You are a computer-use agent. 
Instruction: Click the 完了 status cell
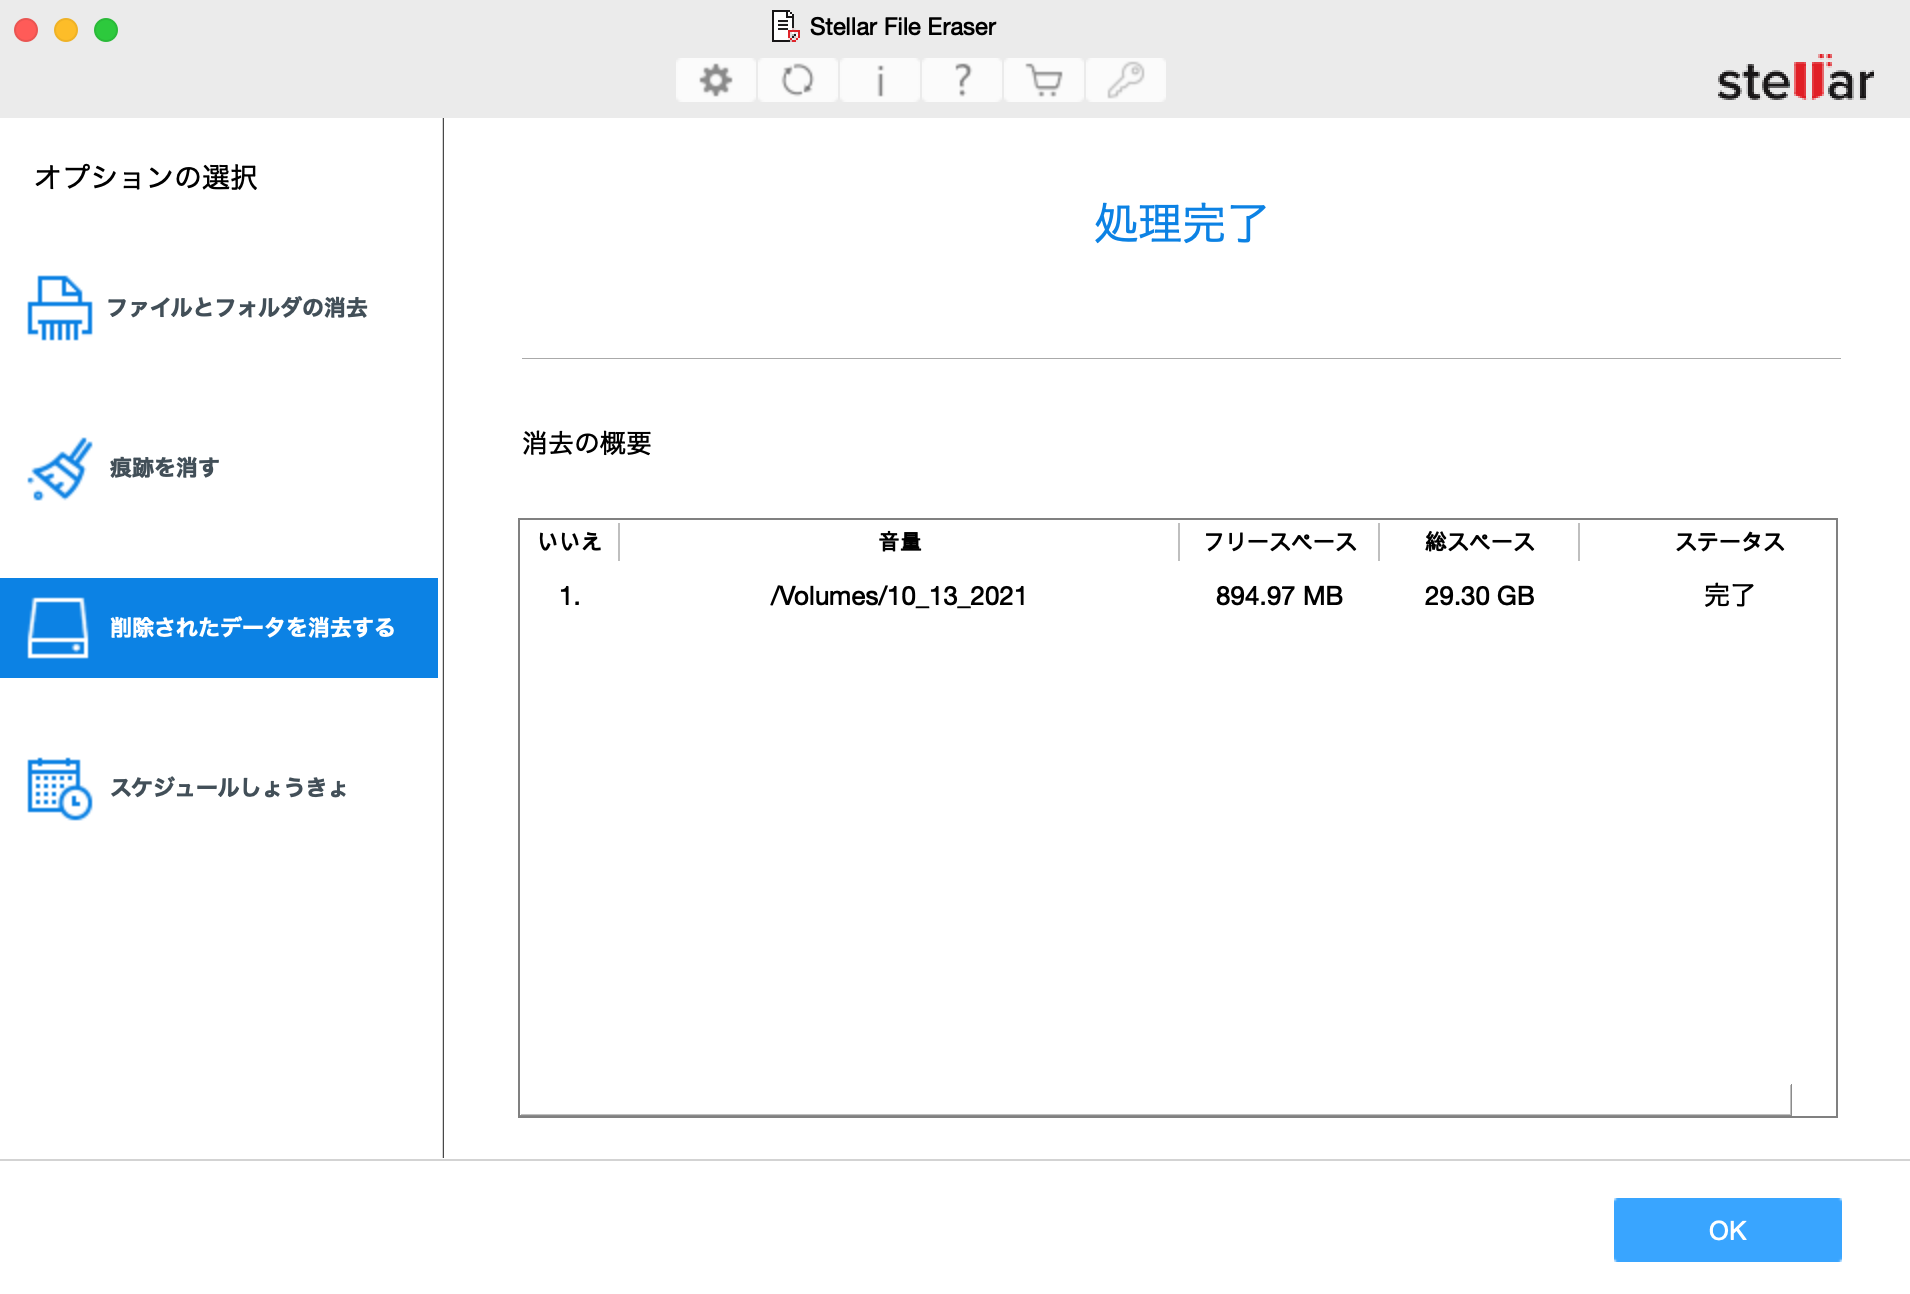[x=1729, y=596]
